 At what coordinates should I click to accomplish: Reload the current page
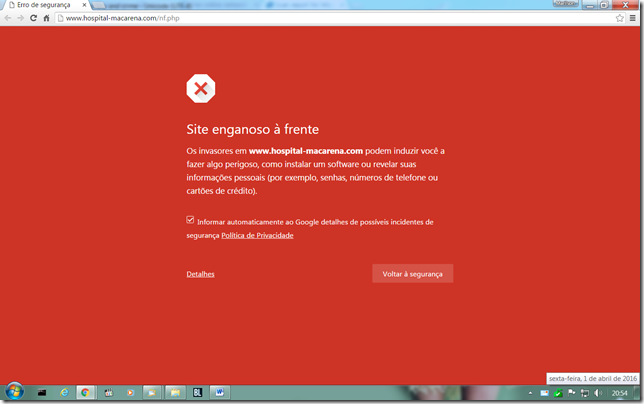click(33, 18)
